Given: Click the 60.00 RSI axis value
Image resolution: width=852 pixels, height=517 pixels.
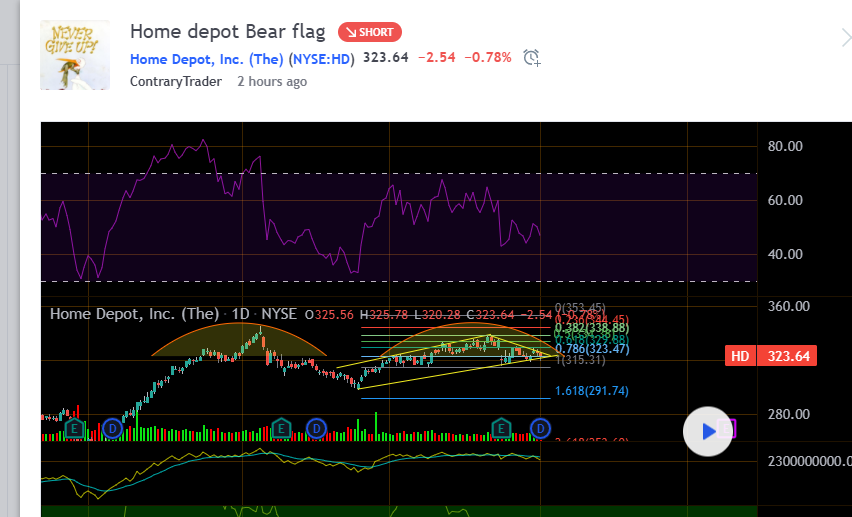Looking at the screenshot, I should click(x=785, y=201).
